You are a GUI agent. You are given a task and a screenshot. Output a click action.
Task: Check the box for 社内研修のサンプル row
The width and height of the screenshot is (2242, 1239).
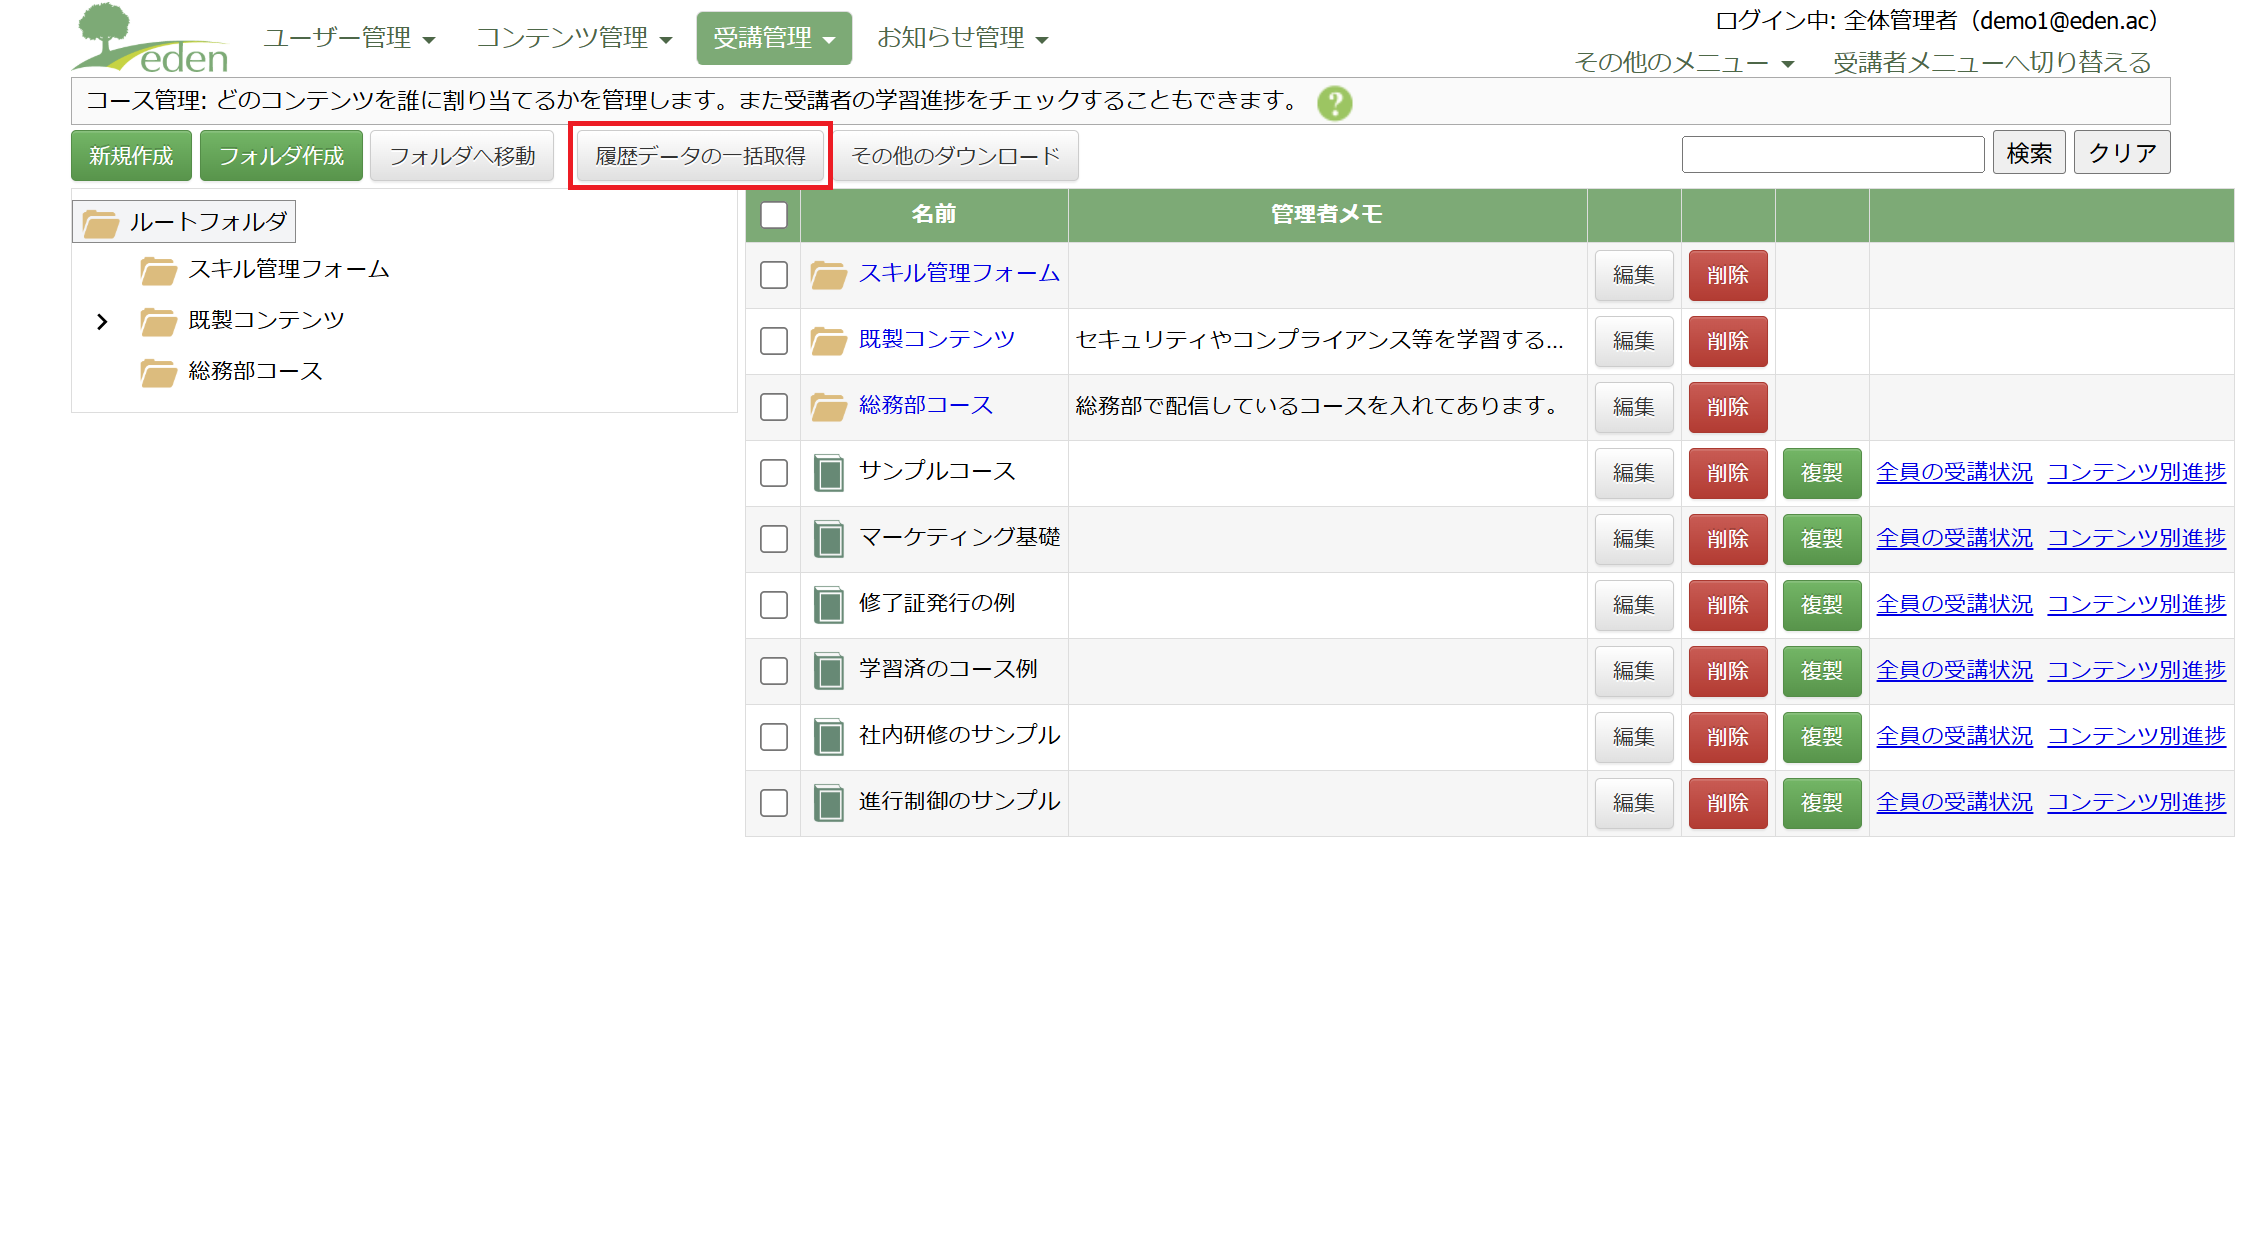774,737
